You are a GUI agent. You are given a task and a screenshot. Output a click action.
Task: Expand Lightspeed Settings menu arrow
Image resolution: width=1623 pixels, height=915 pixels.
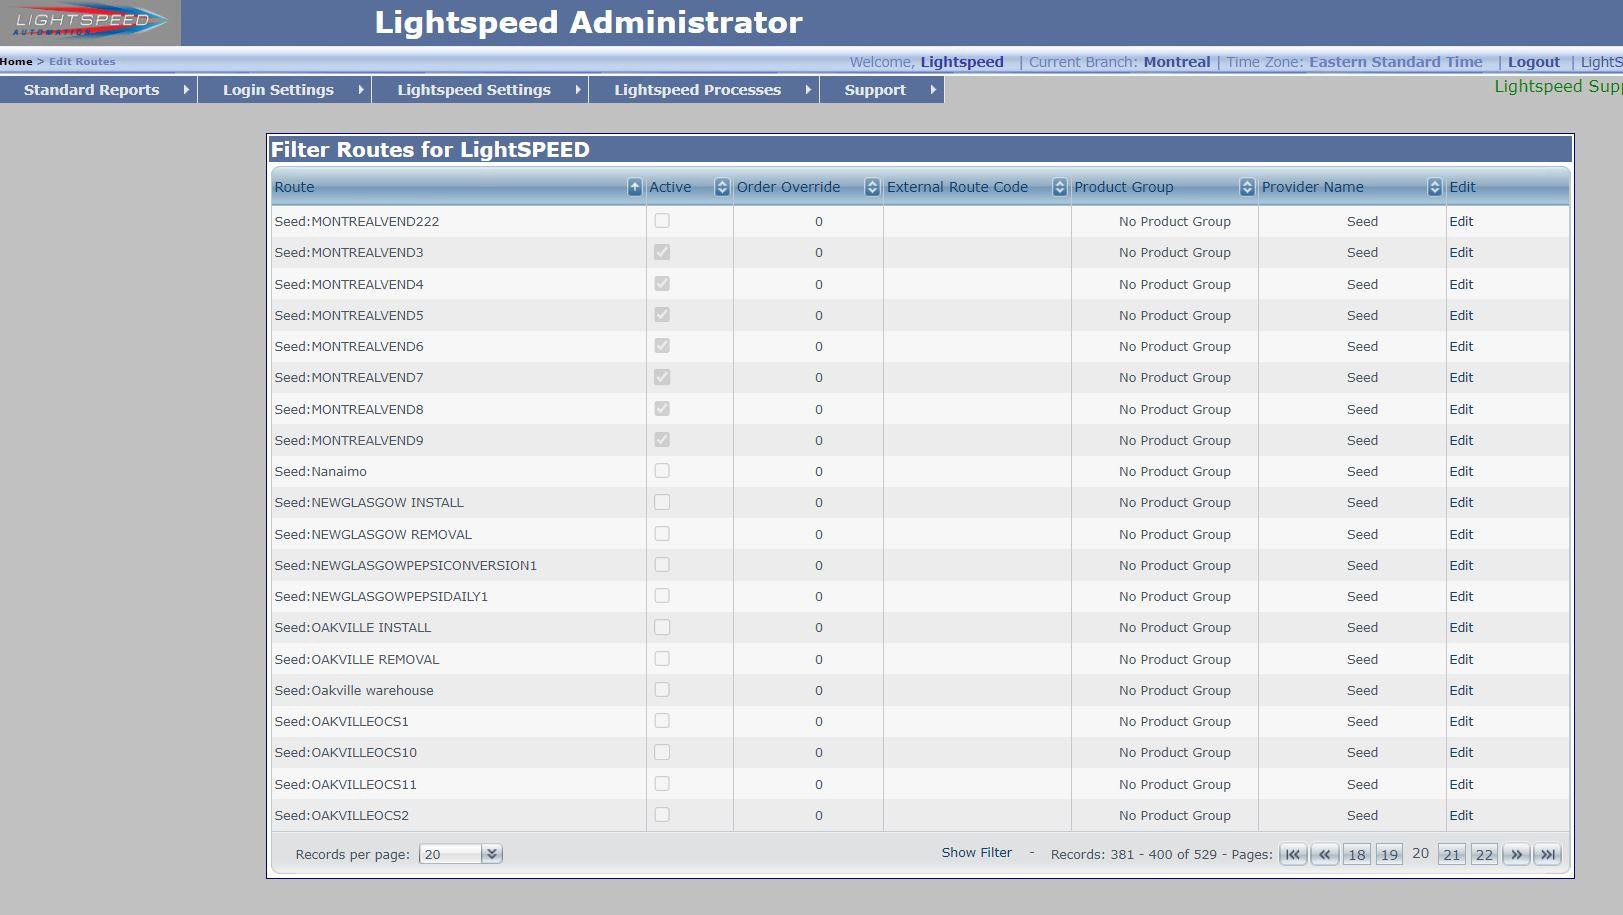pos(578,90)
